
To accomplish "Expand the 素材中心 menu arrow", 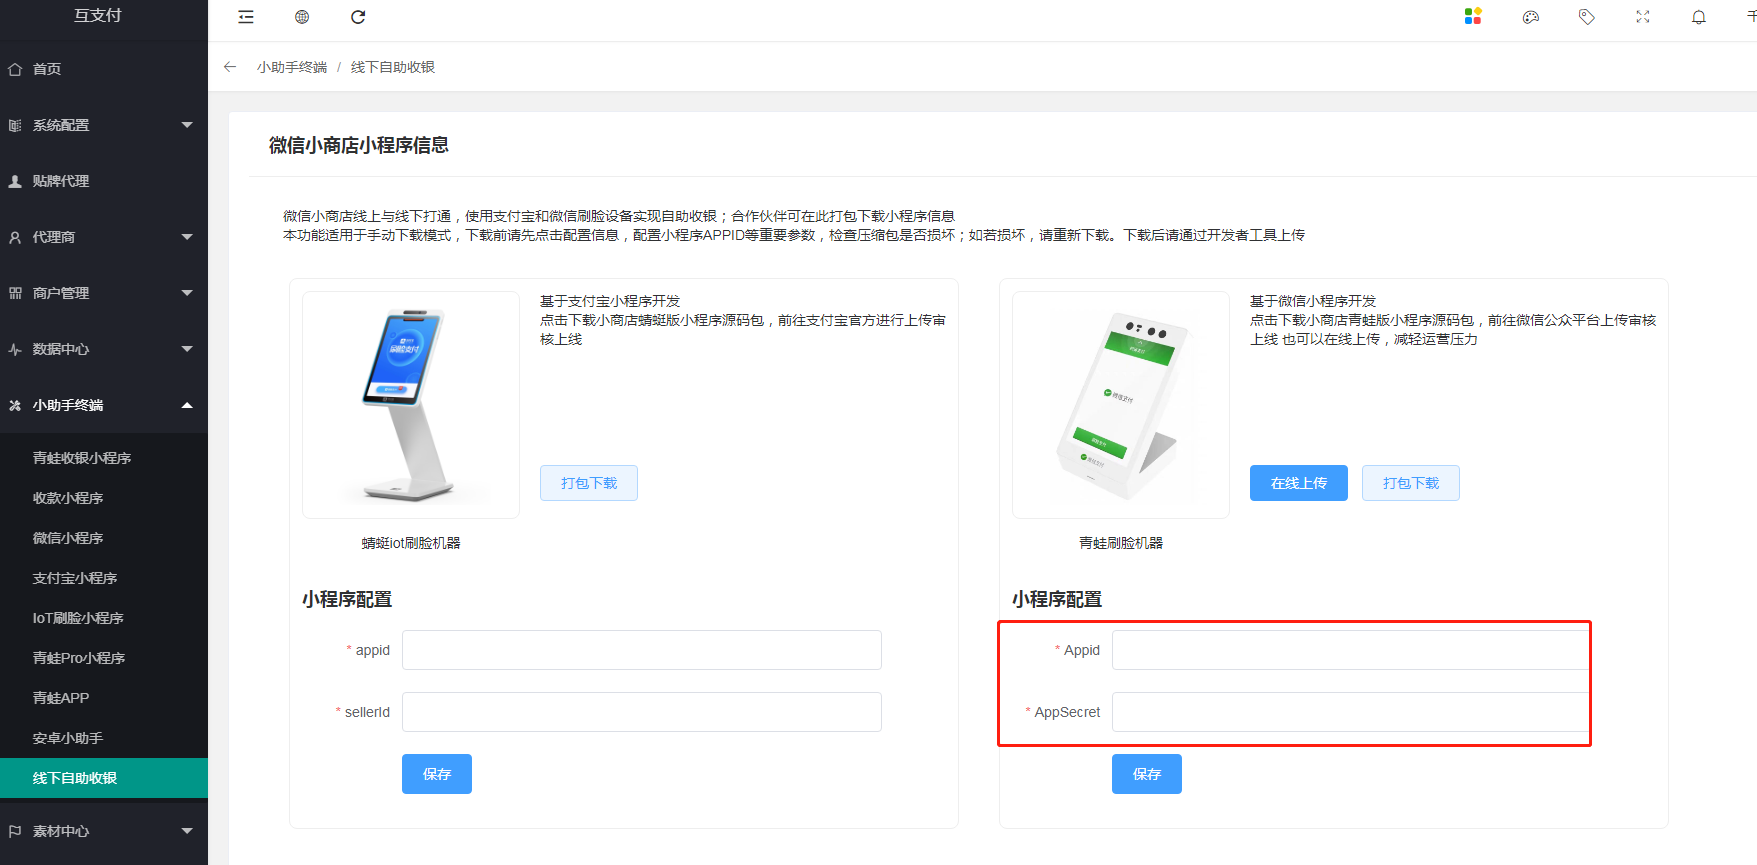I will coord(187,831).
